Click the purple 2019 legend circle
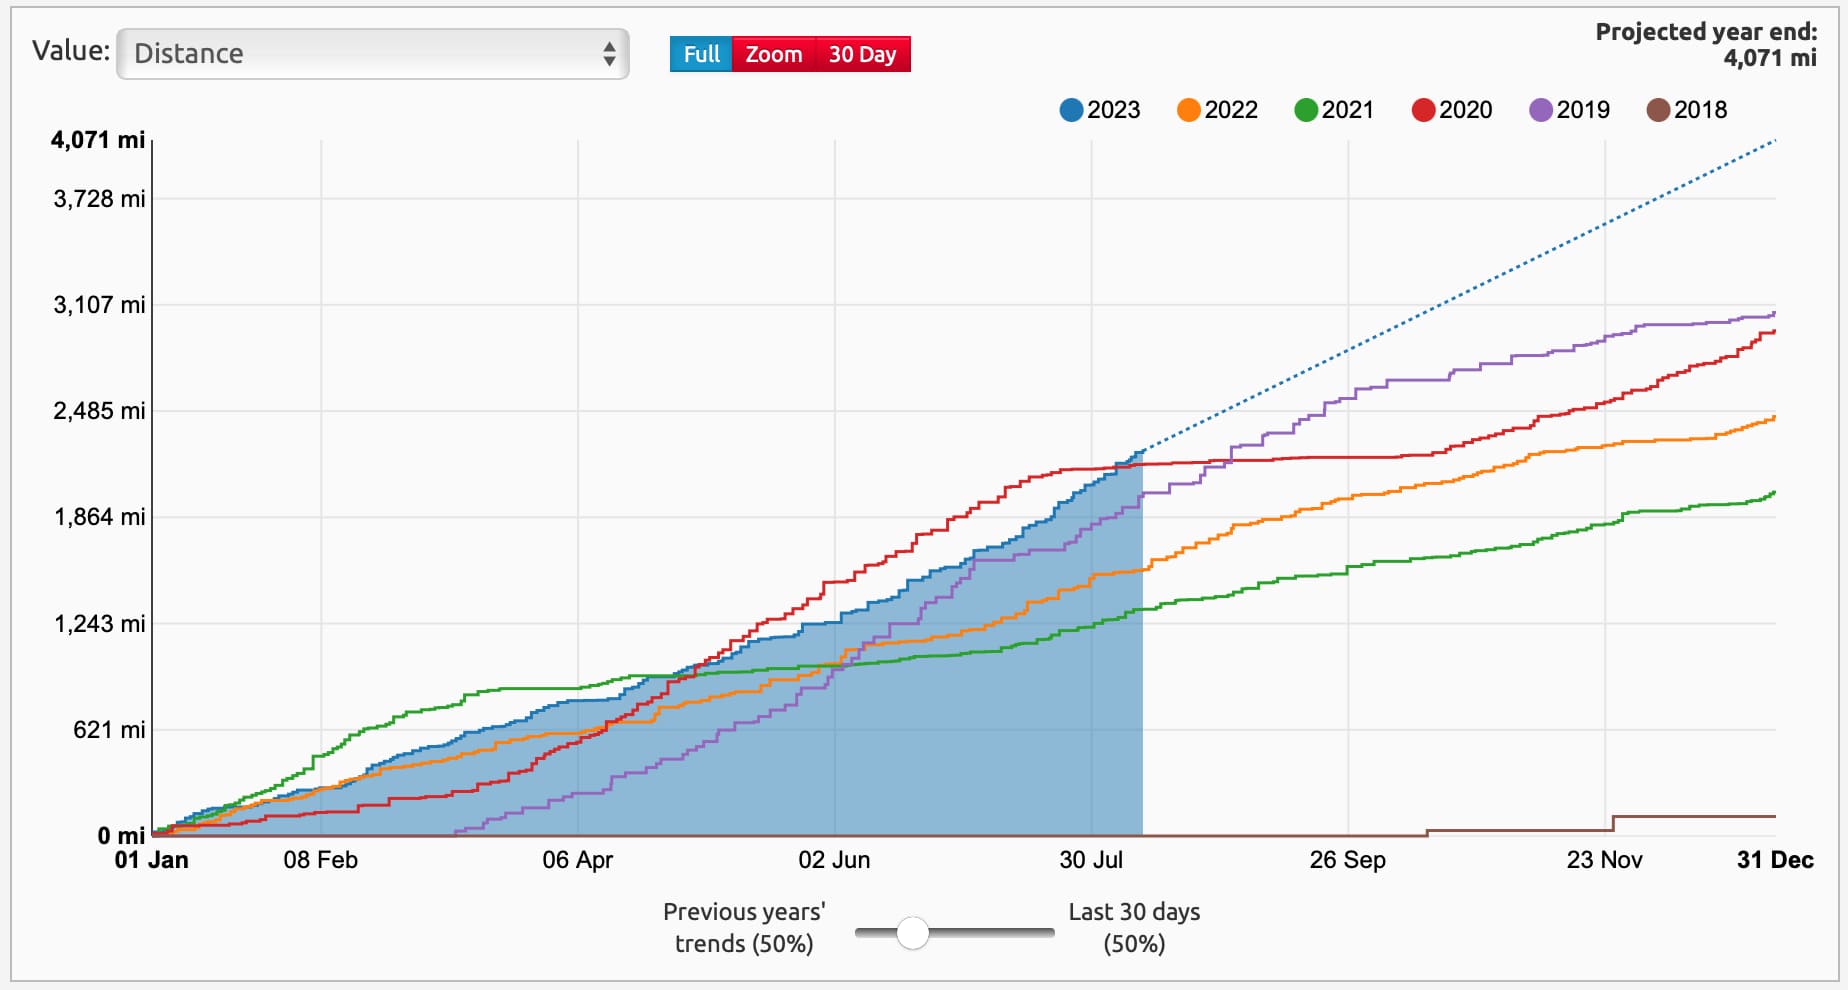 (1540, 110)
